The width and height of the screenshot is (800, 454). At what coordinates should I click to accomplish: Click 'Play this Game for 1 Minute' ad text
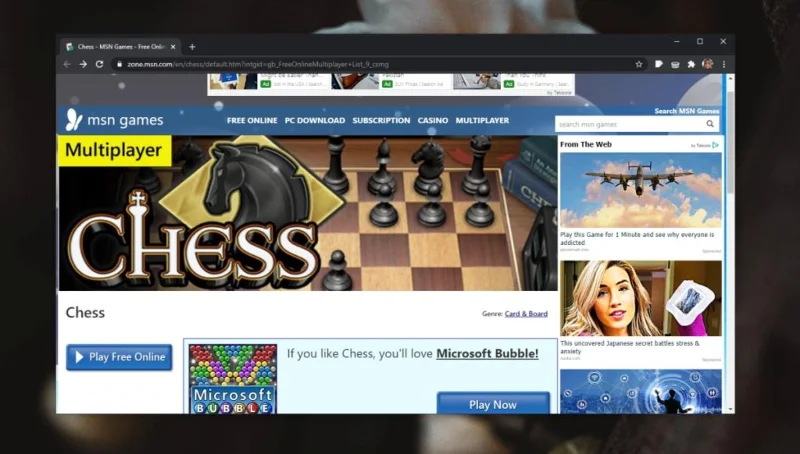pyautogui.click(x=637, y=238)
